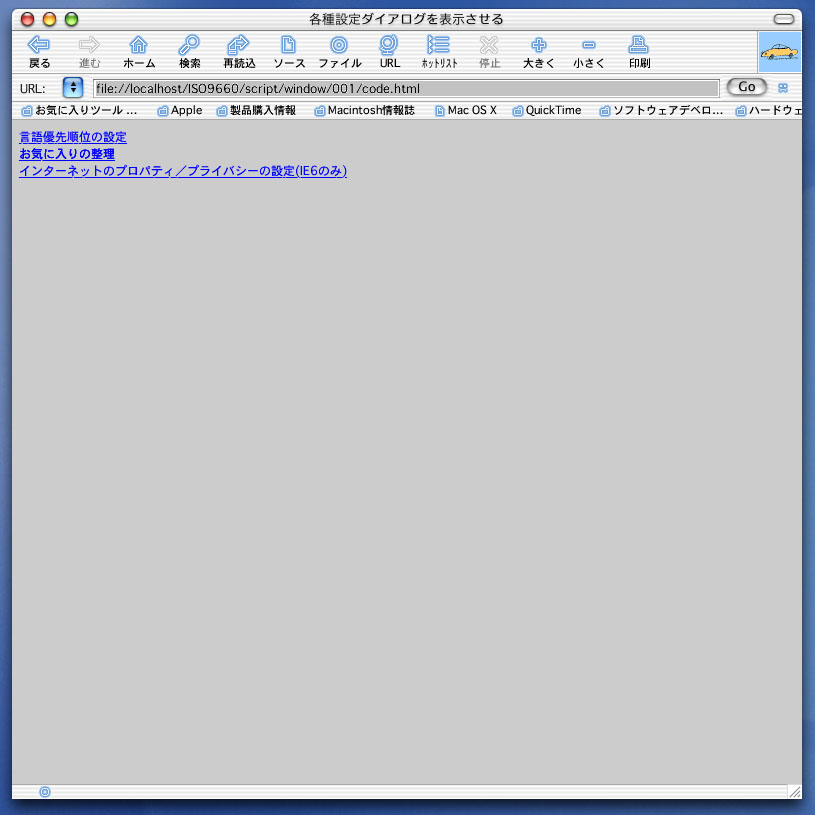Click the URL address field
815x815 pixels.
click(x=406, y=88)
